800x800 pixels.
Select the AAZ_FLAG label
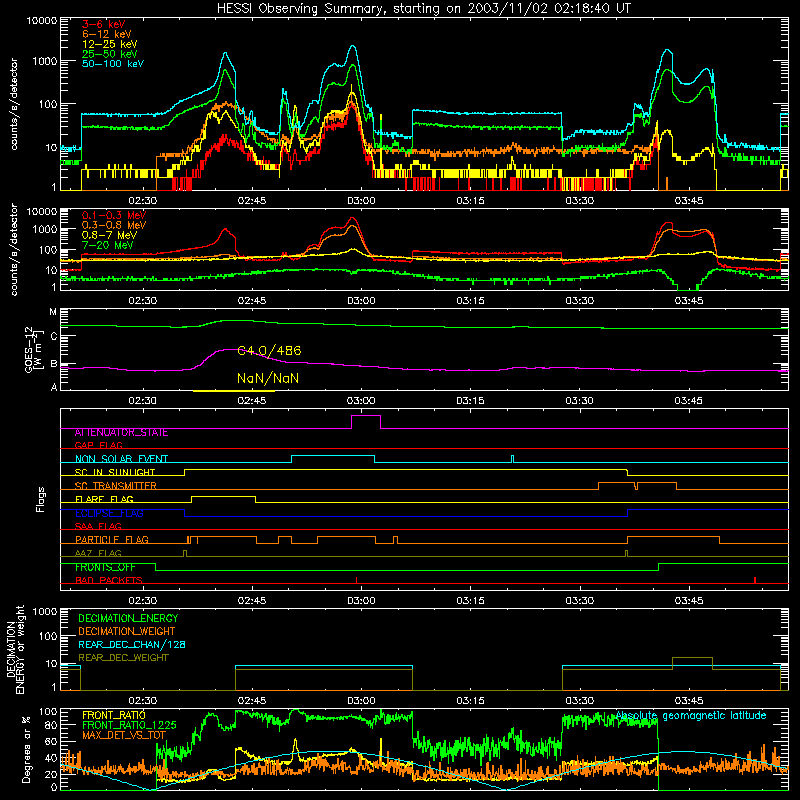(98, 553)
